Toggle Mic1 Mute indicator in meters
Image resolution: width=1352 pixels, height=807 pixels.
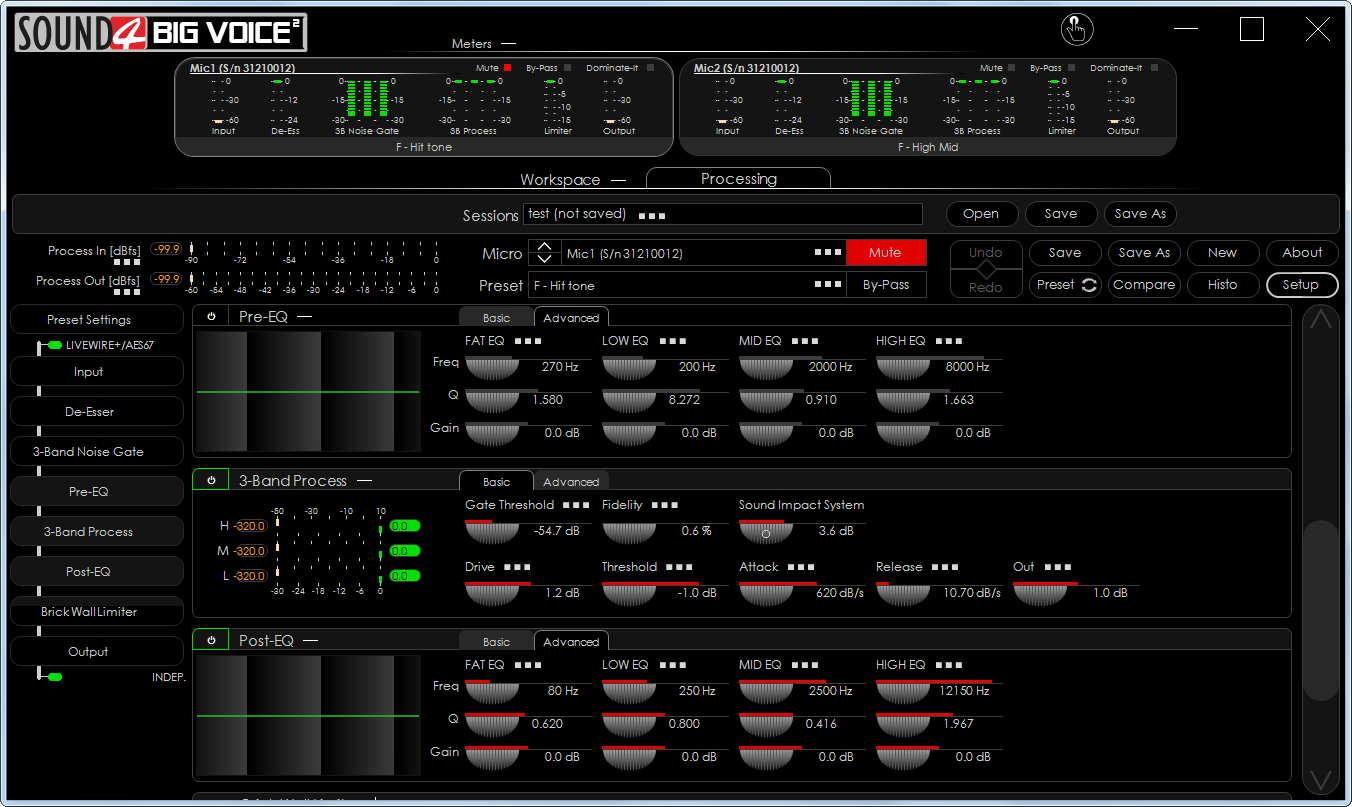pos(507,68)
